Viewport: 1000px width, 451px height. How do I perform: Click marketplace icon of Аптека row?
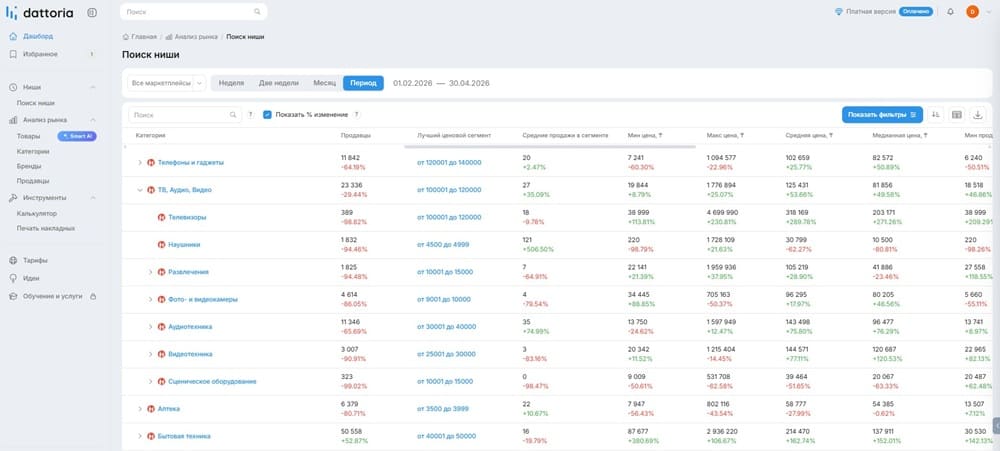[151, 409]
